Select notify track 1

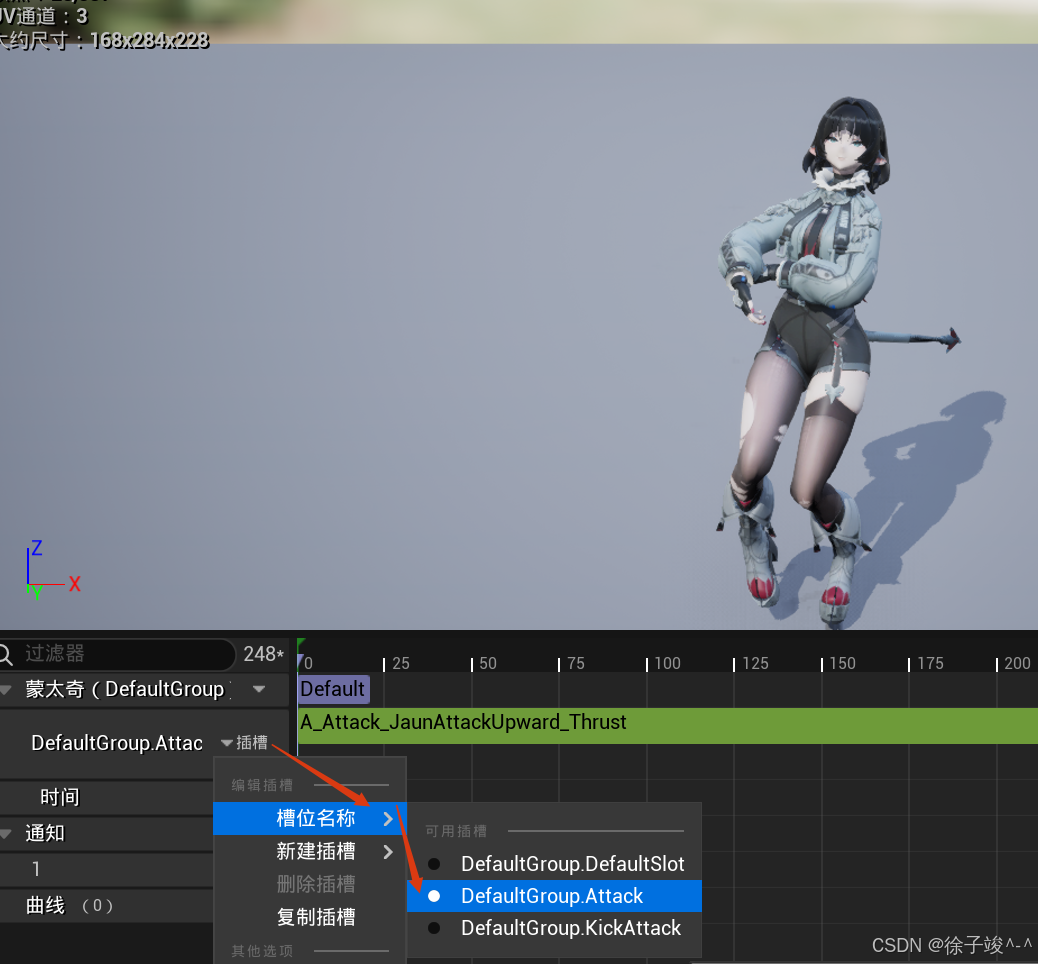point(107,869)
